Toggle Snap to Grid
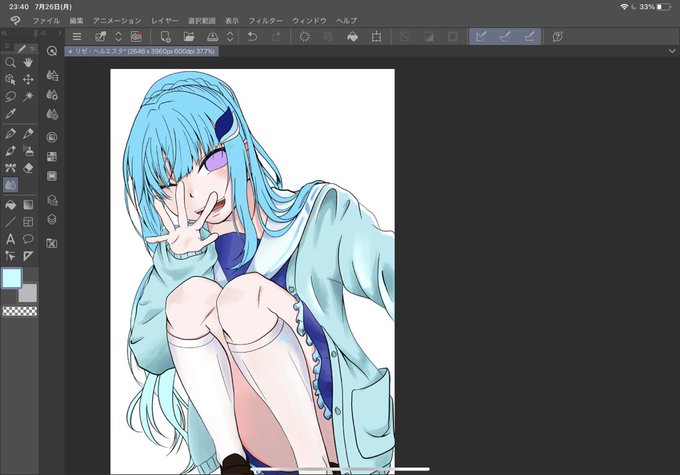This screenshot has height=475, width=680. [x=529, y=37]
